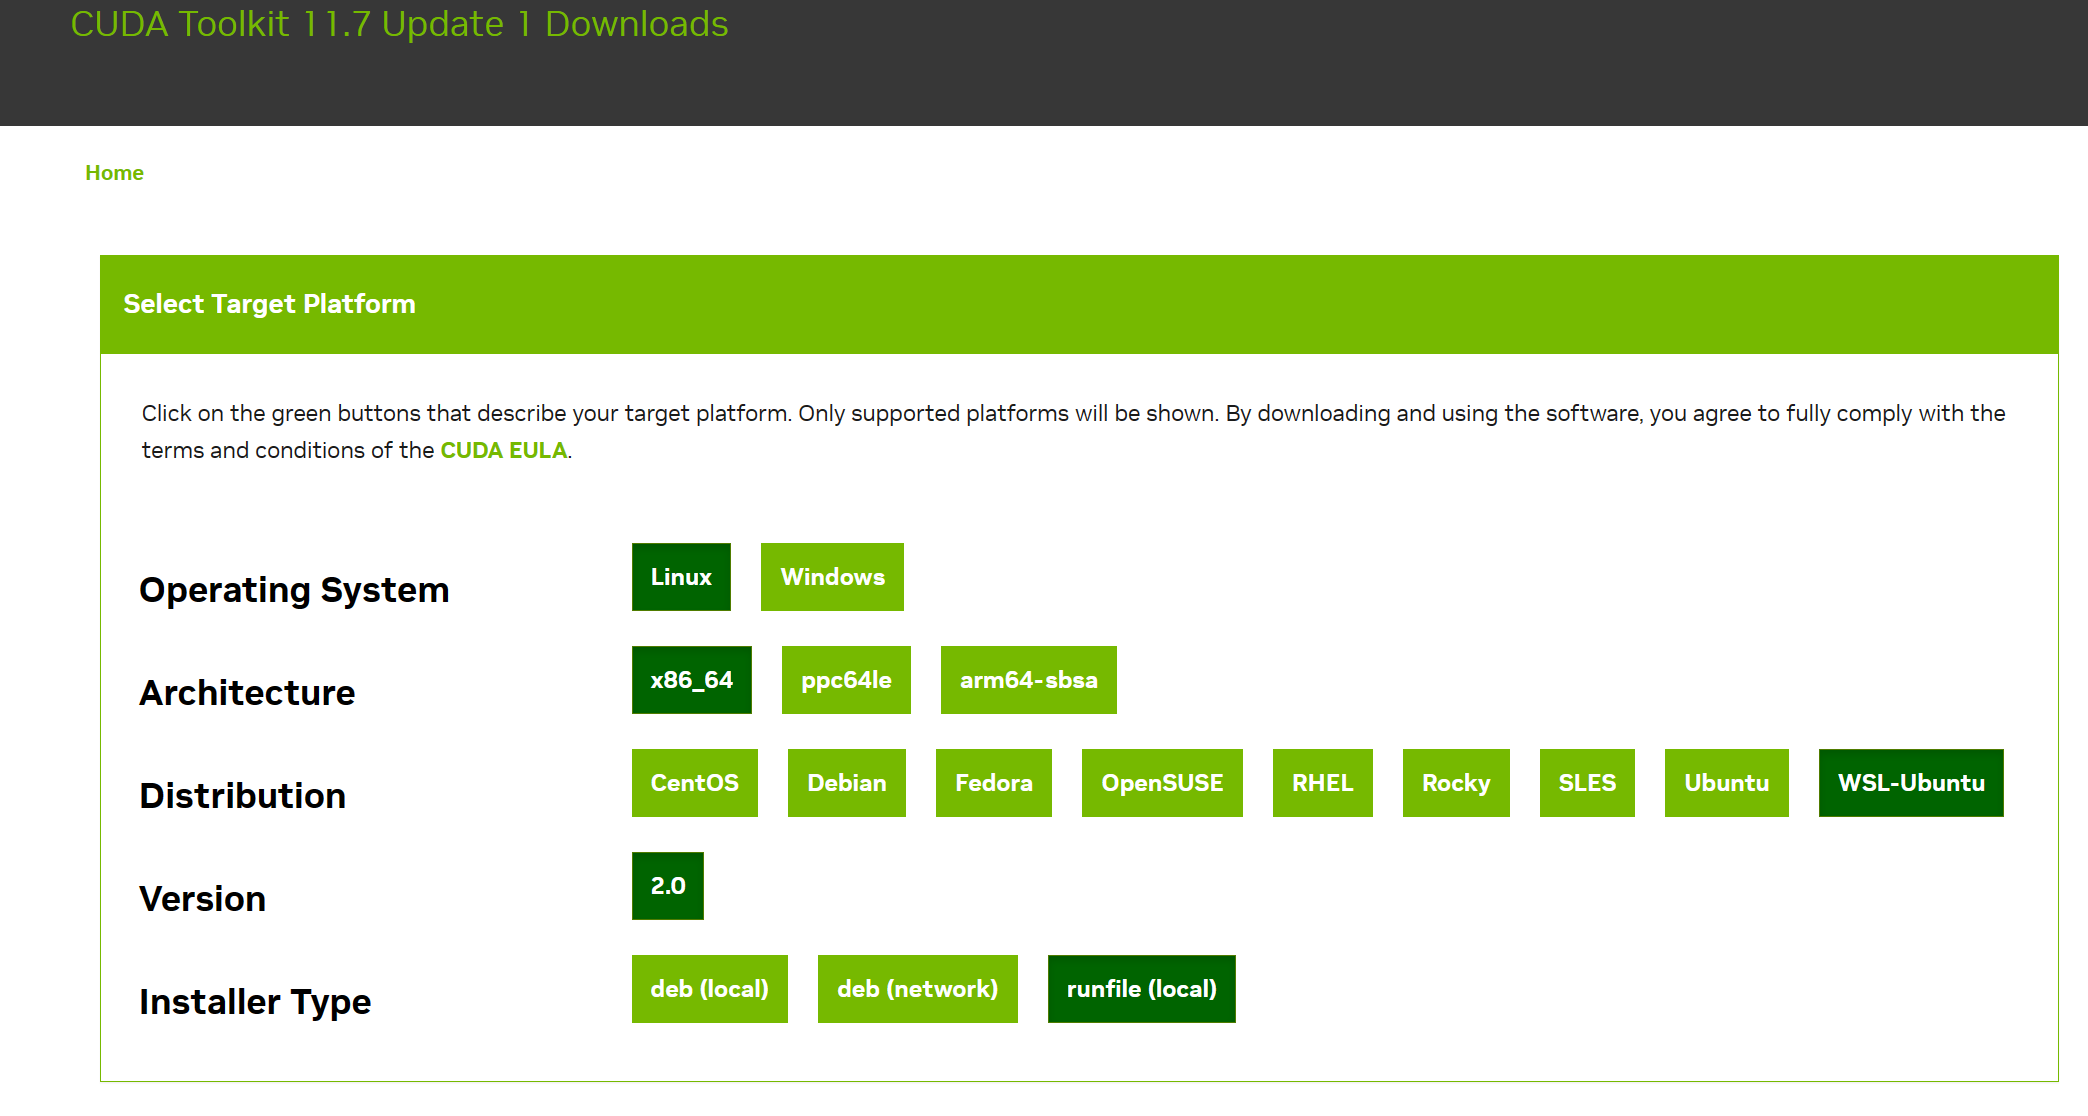
Task: Click the RHEL distribution button
Action: [x=1322, y=783]
